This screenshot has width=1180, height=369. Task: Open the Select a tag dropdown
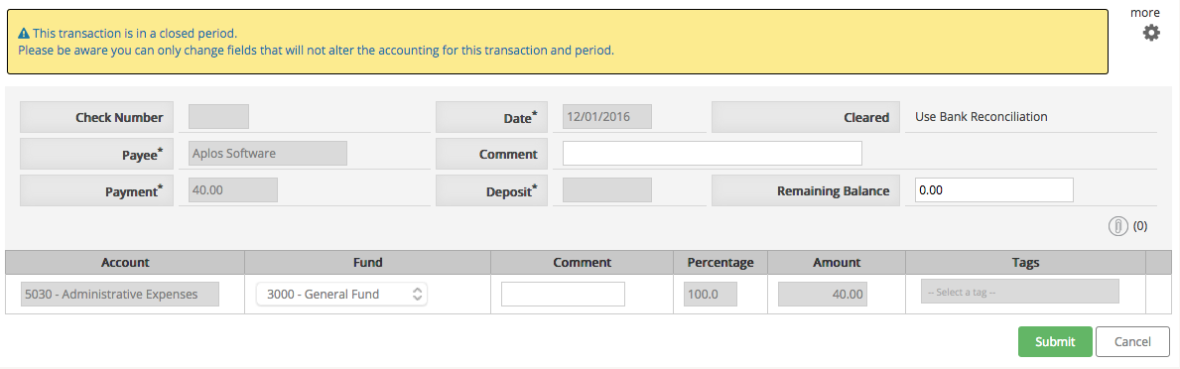tap(1020, 291)
